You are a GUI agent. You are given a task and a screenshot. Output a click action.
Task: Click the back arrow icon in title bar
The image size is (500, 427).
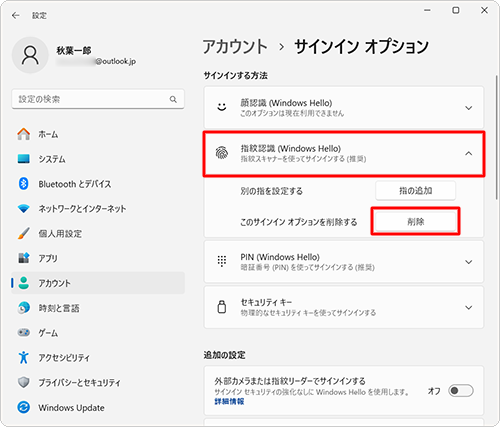[15, 15]
